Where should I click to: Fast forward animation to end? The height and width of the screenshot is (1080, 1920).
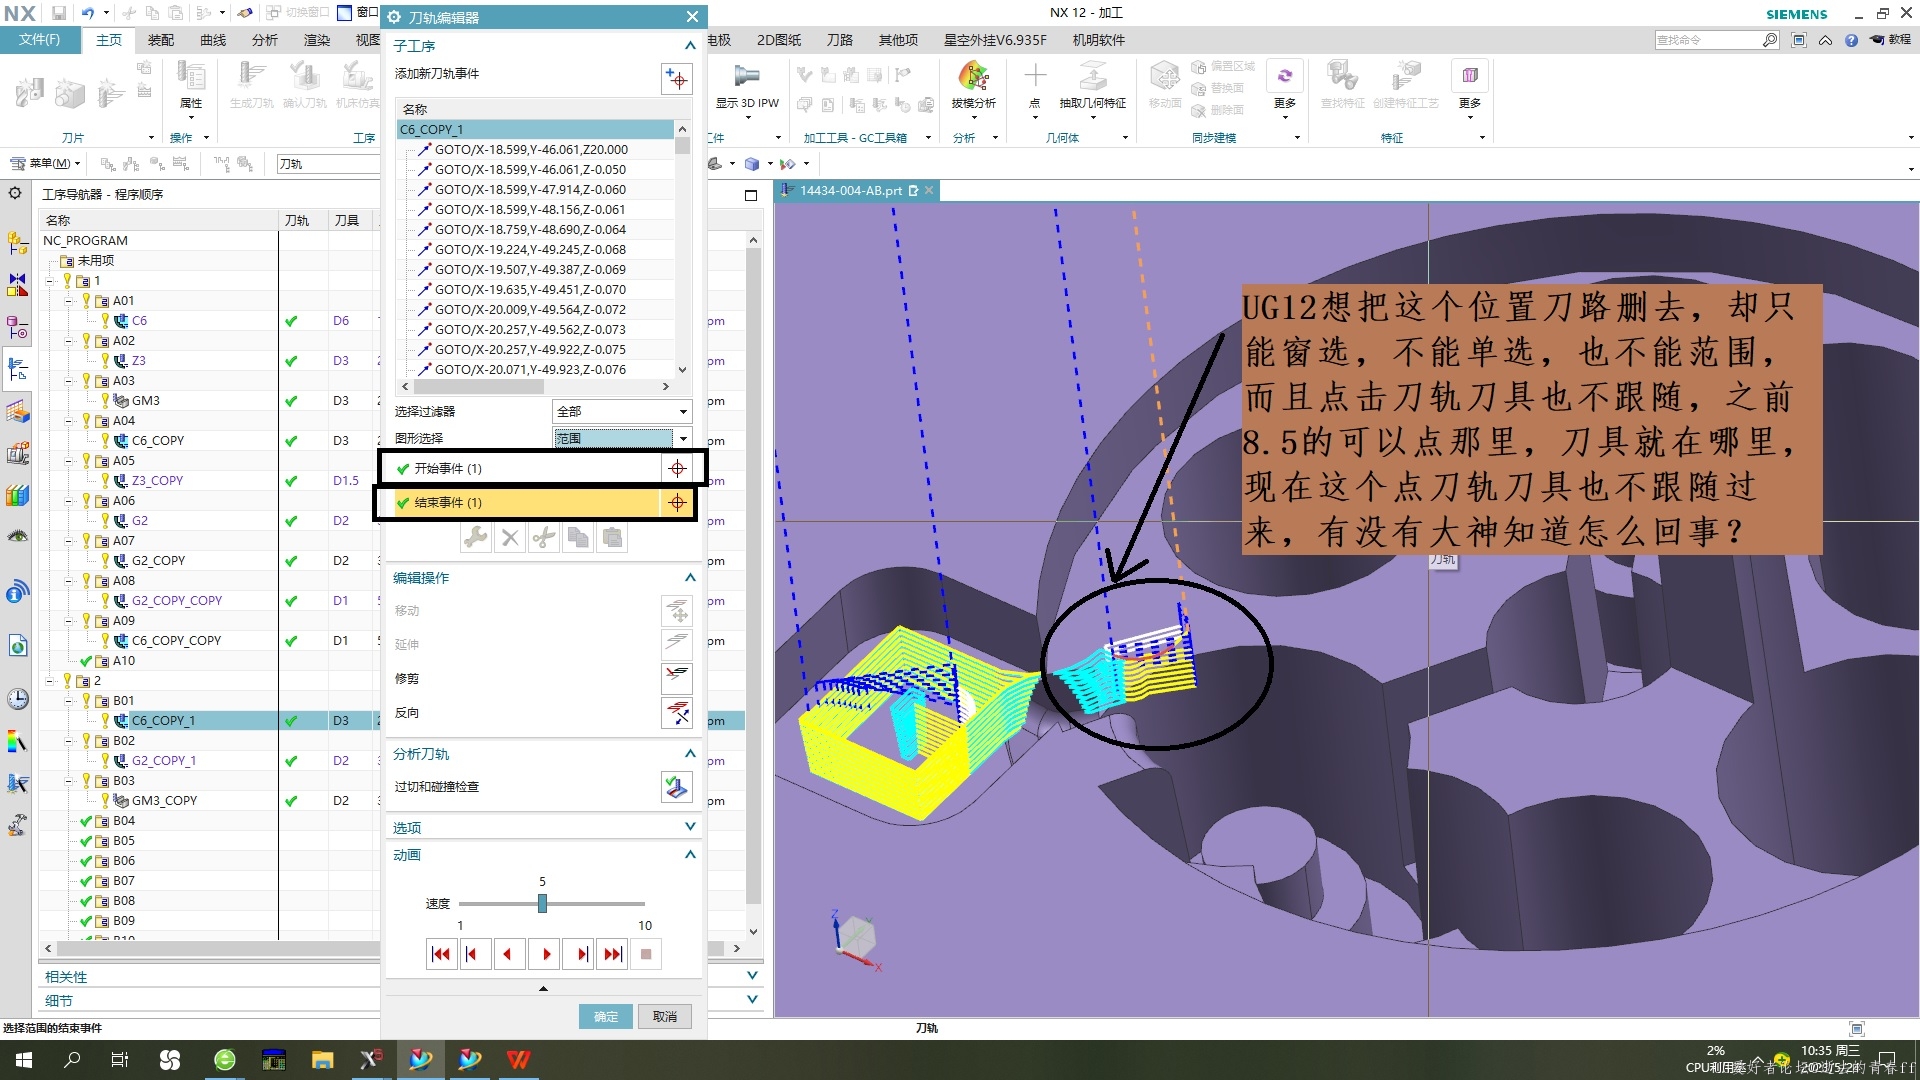(x=612, y=954)
